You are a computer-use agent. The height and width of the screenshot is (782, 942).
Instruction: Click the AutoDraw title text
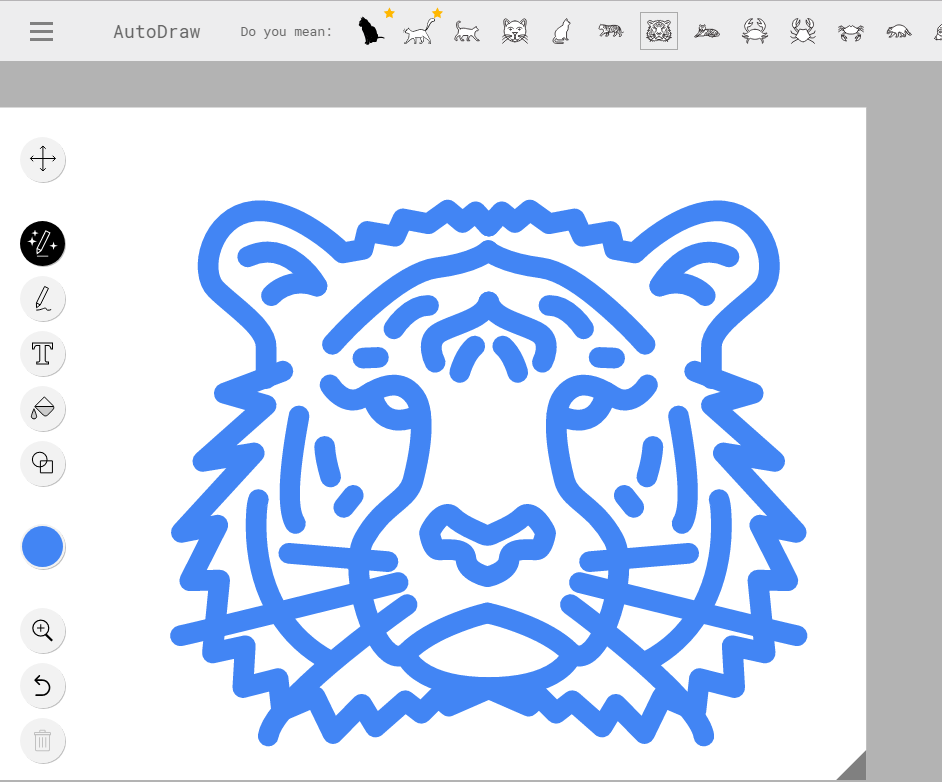coord(157,32)
